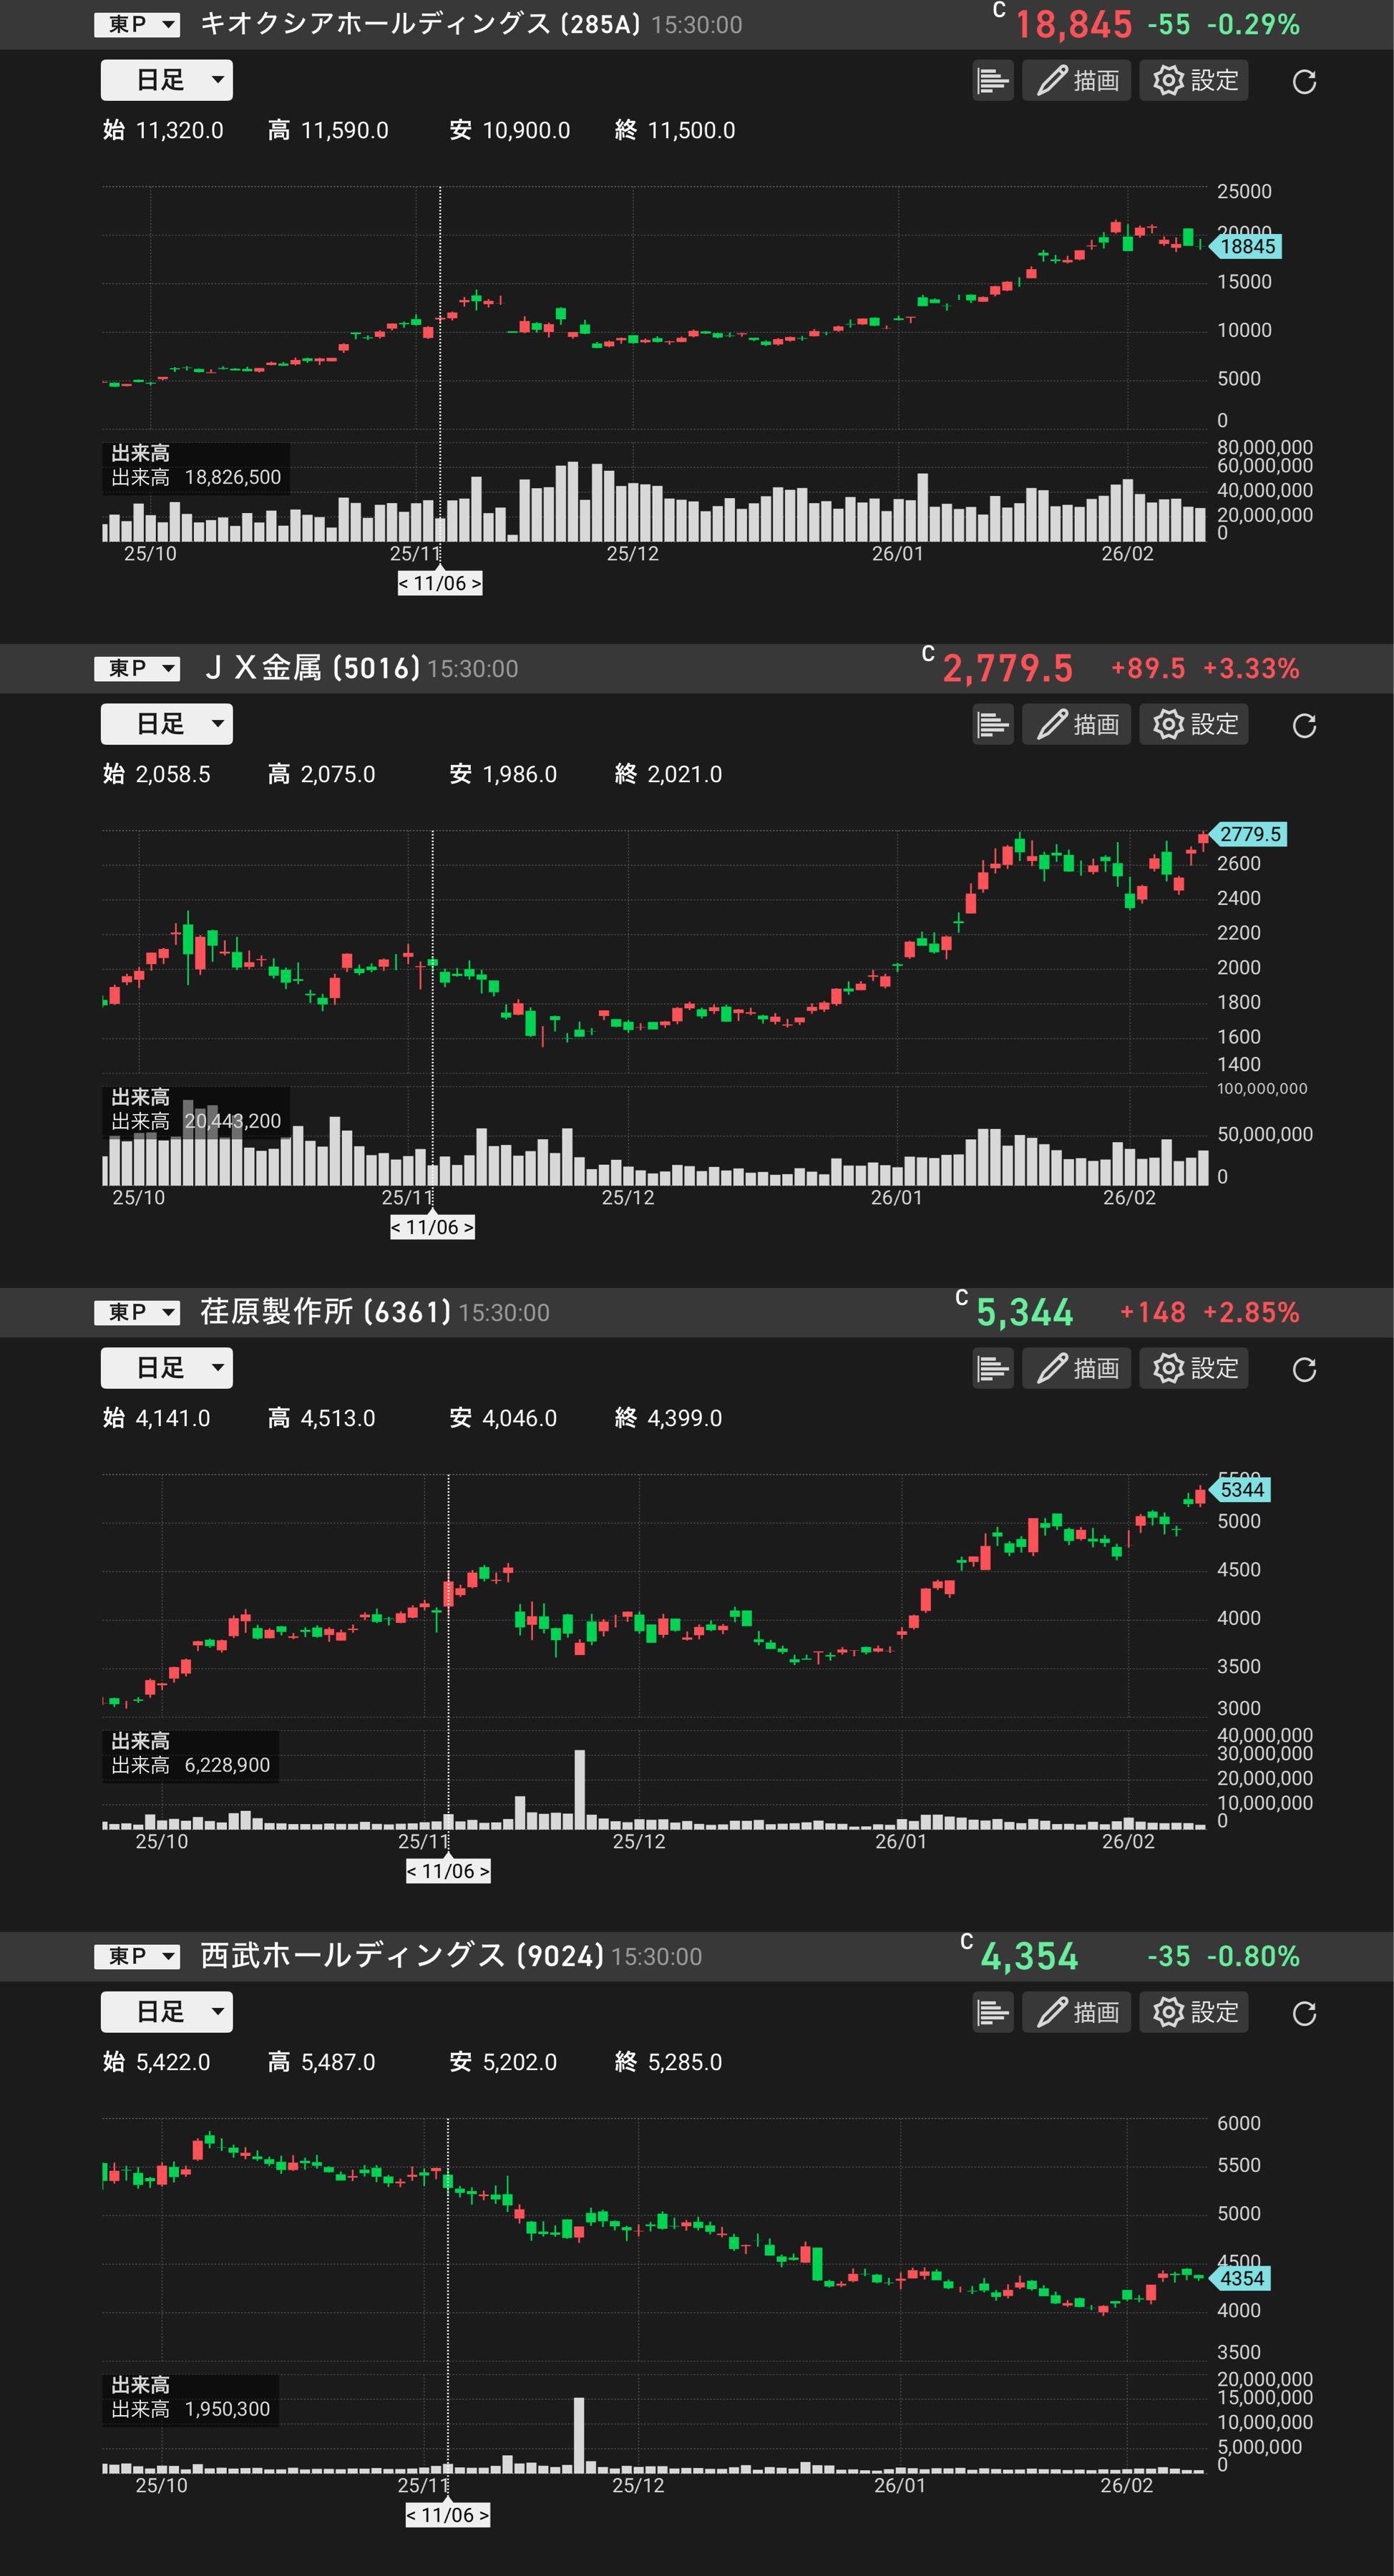Click the data list icon on JX金属 chart
1394x2576 pixels.
993,725
